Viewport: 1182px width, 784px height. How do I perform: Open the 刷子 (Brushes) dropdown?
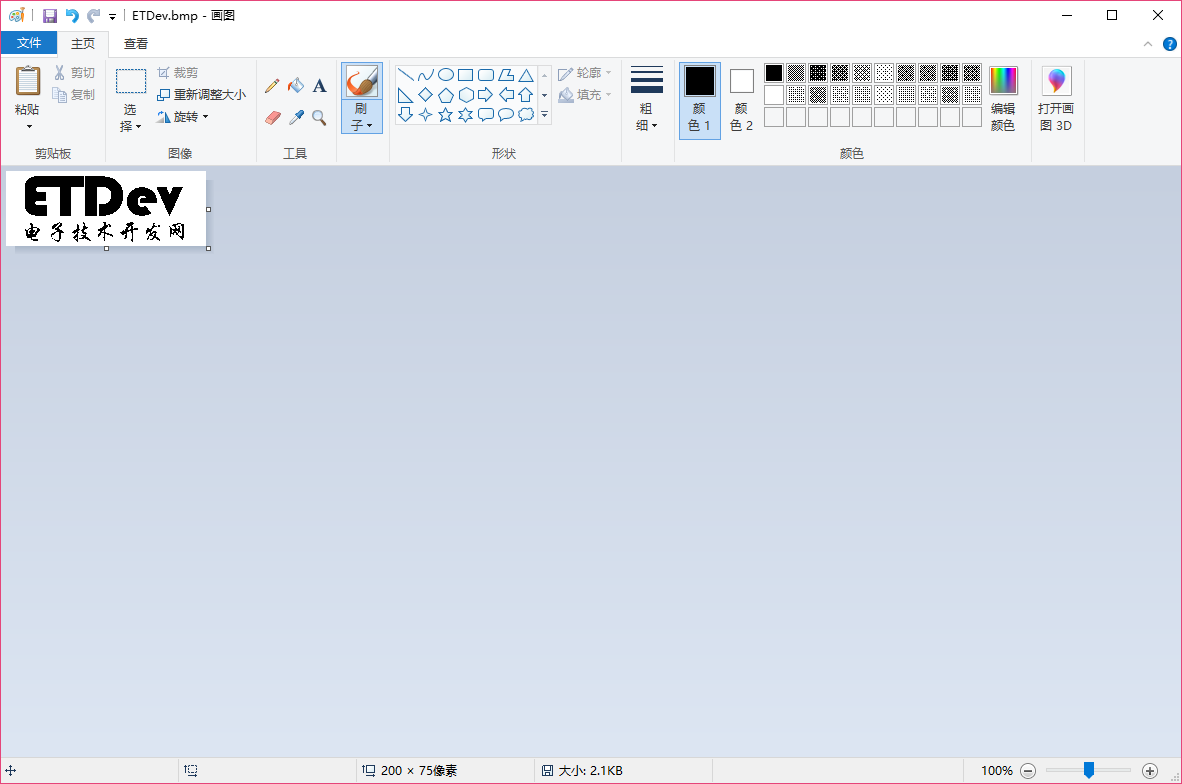tap(362, 117)
